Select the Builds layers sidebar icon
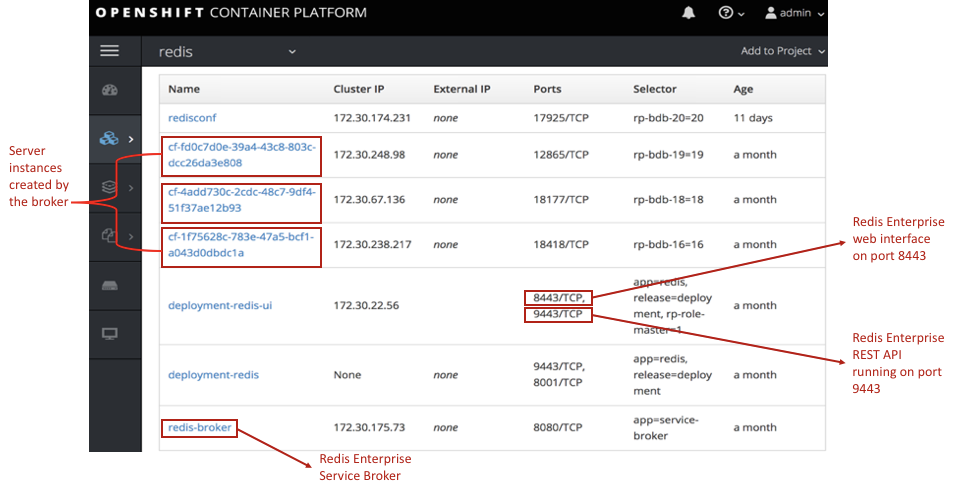The height and width of the screenshot is (493, 957). [110, 187]
